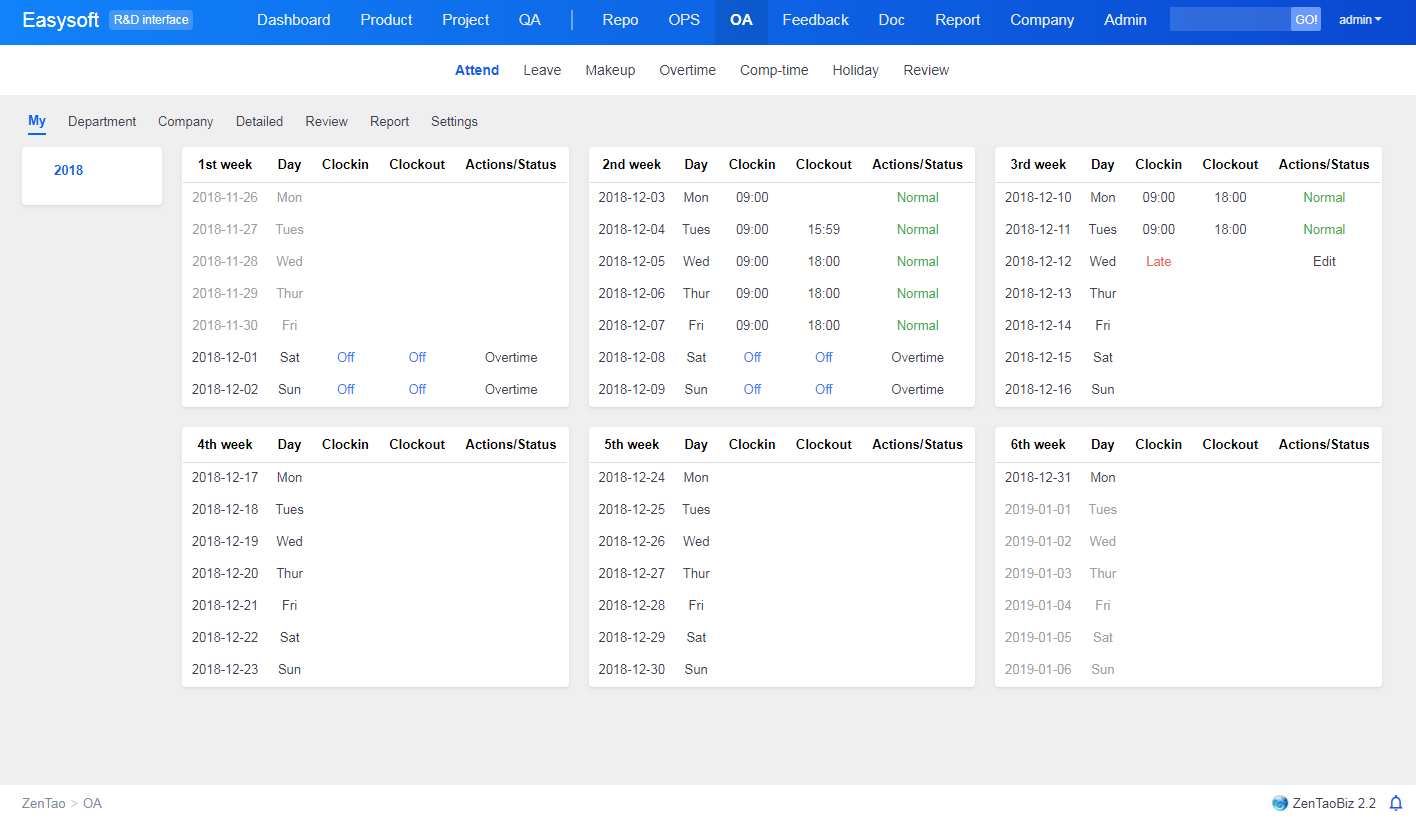The image size is (1416, 824).
Task: Navigate to the Repo menu
Action: pos(620,20)
